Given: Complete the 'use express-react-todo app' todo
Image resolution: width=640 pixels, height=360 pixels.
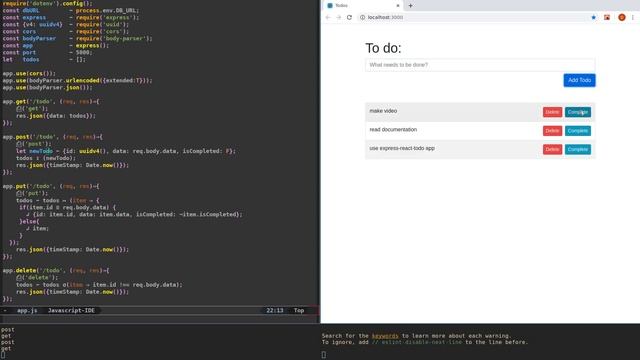Looking at the screenshot, I should pyautogui.click(x=578, y=149).
